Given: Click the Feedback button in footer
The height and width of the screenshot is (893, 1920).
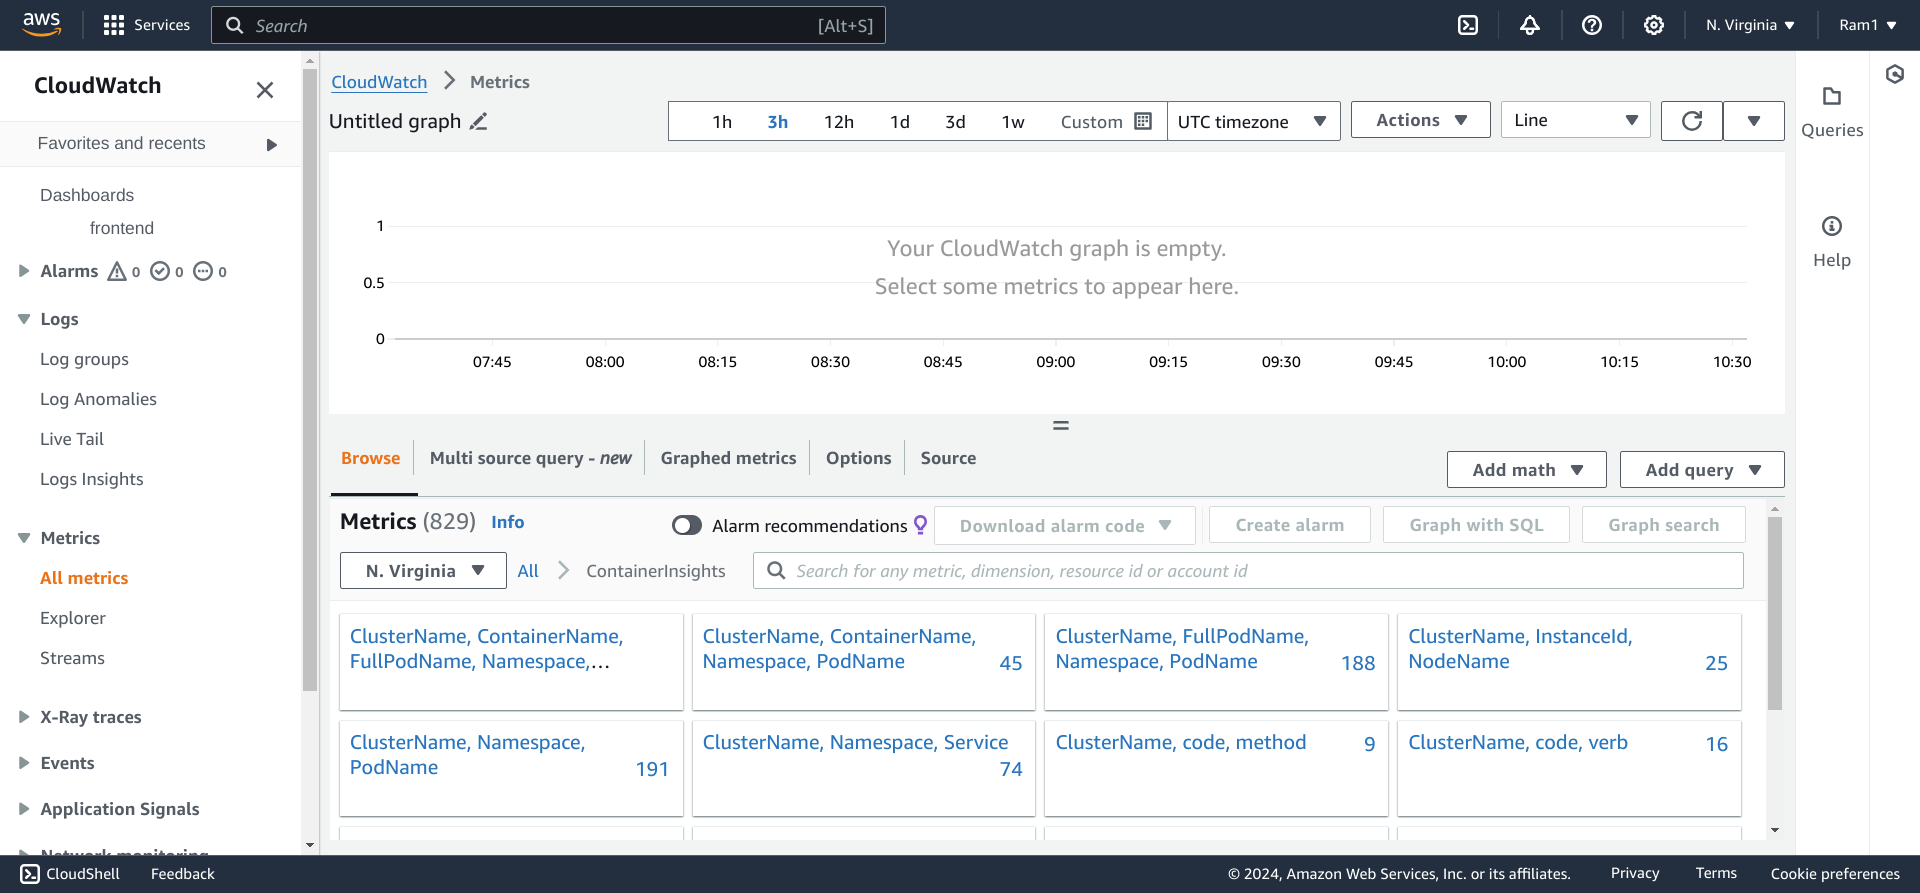Looking at the screenshot, I should point(183,874).
